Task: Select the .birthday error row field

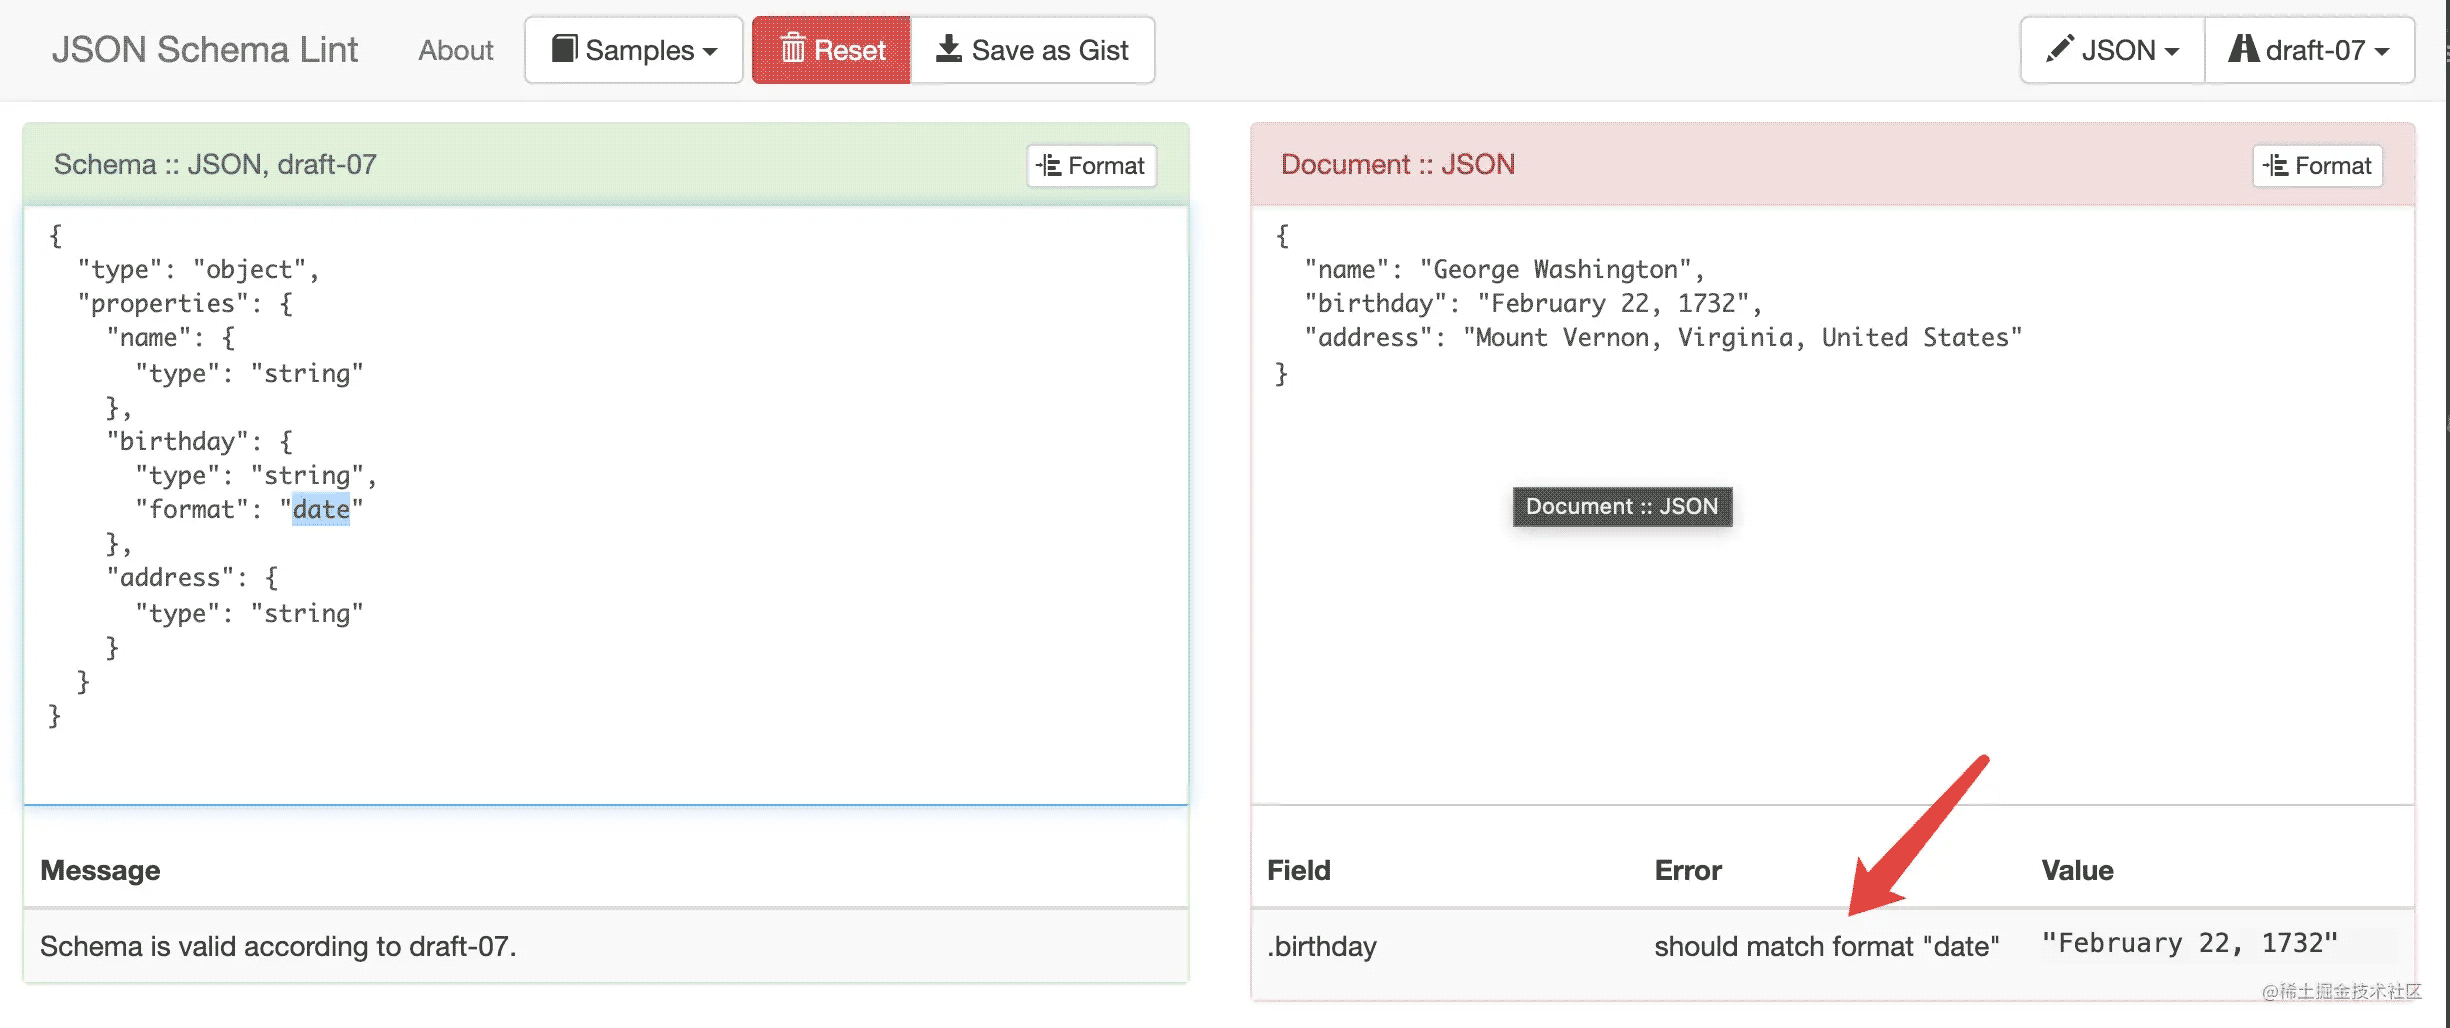Action: point(1322,946)
